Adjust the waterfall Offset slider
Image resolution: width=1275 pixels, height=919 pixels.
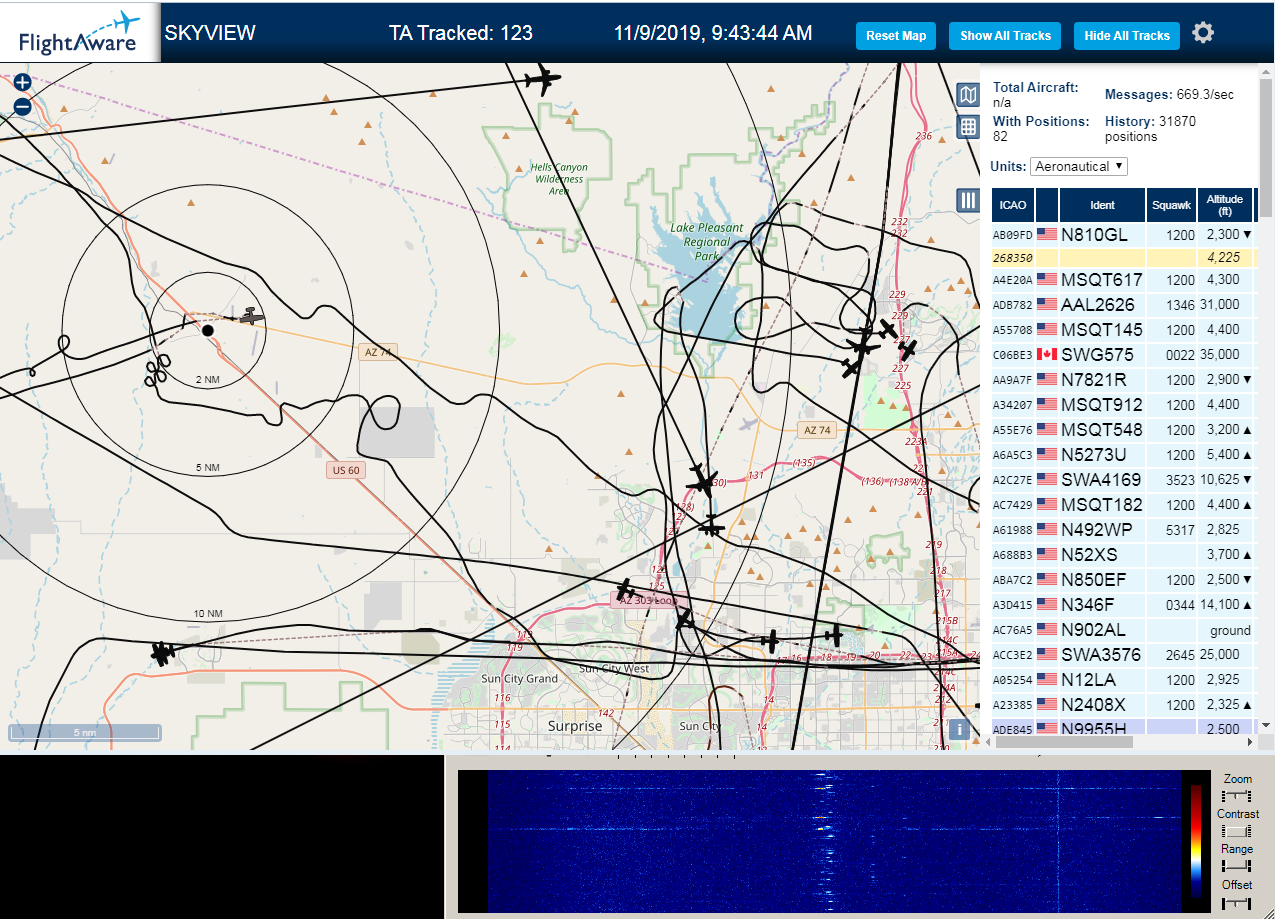coord(1237,902)
